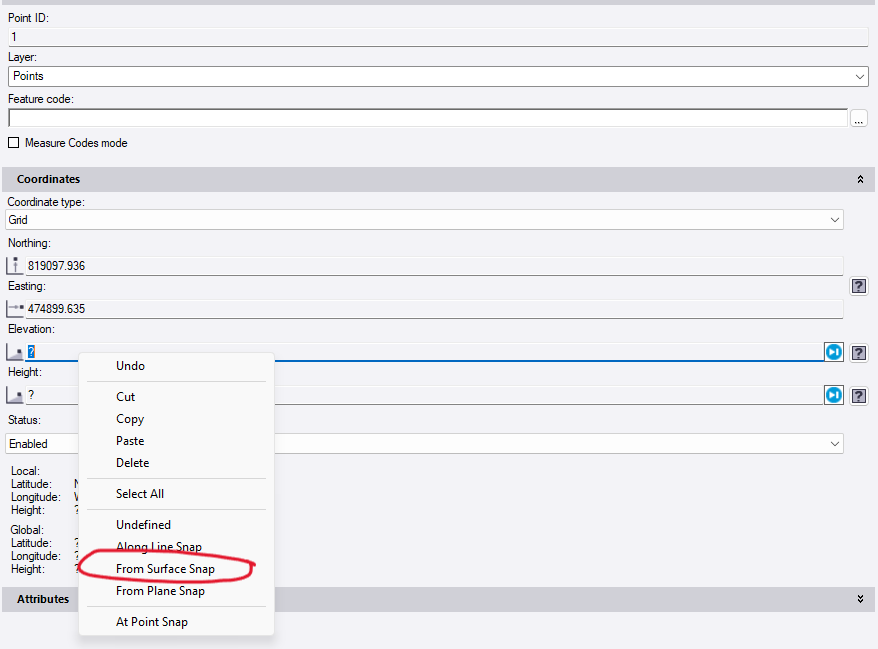Screen dimensions: 878x649
Task: Enable the Measure Codes mode checkbox
Action: [x=14, y=143]
